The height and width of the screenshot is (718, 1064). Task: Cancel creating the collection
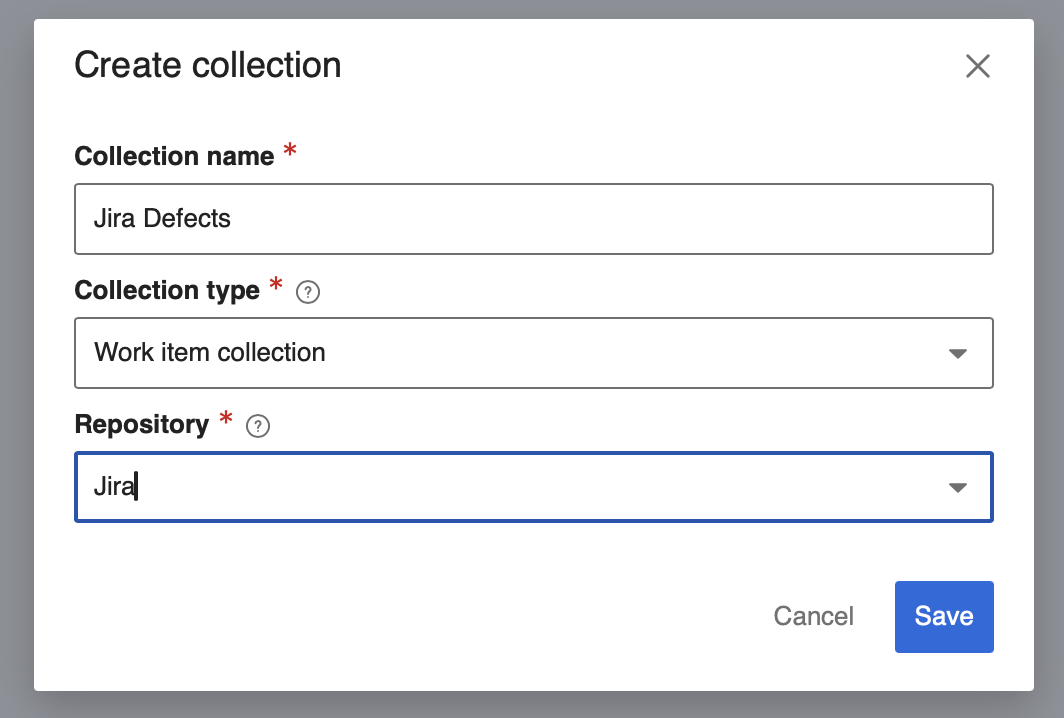tap(813, 617)
